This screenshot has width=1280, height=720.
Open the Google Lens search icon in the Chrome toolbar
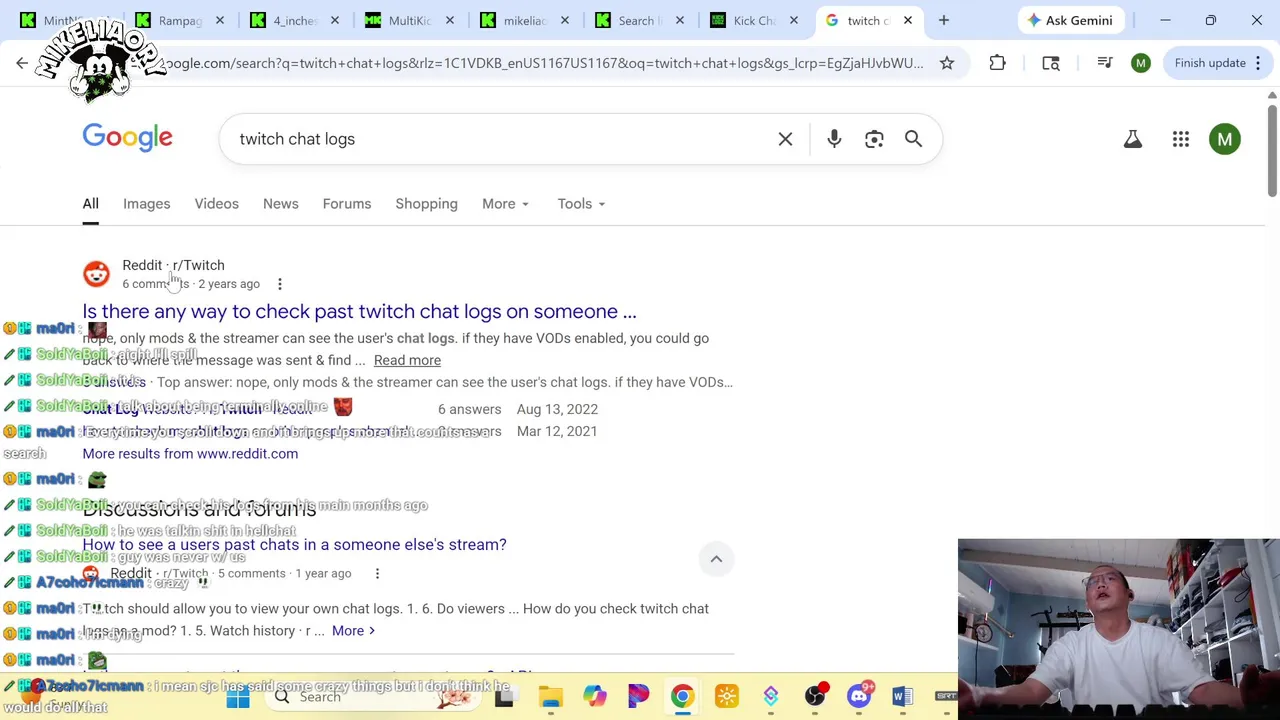click(x=1051, y=63)
